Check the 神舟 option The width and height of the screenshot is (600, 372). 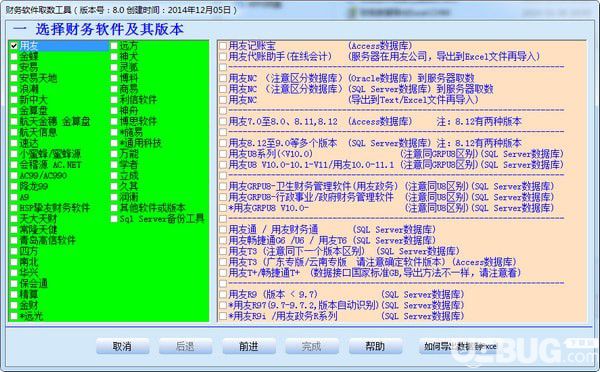click(114, 111)
